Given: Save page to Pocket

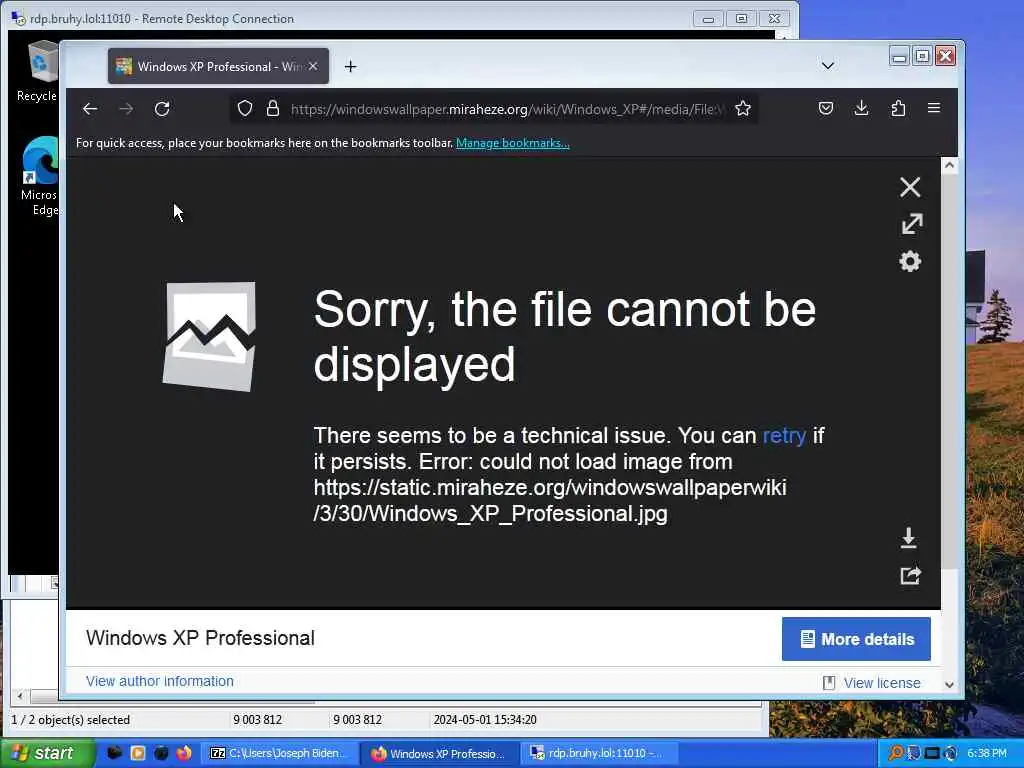Looking at the screenshot, I should coord(826,108).
